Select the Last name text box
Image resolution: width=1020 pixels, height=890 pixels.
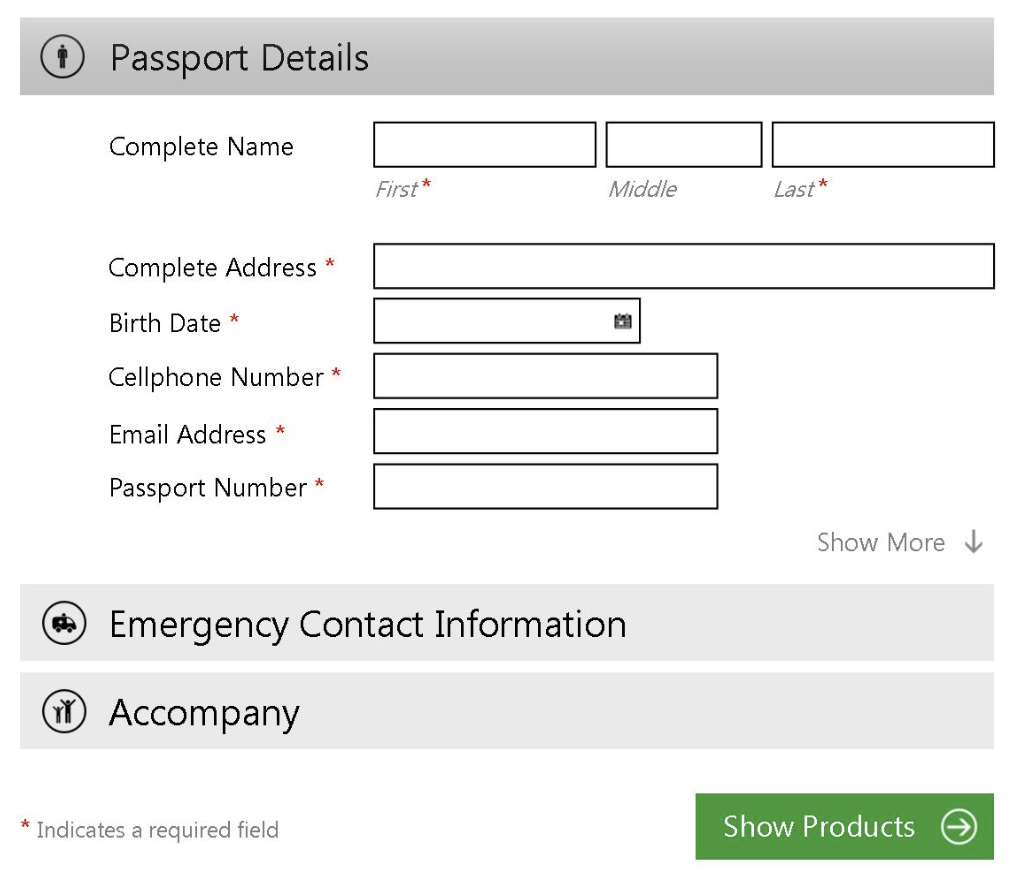click(x=882, y=145)
